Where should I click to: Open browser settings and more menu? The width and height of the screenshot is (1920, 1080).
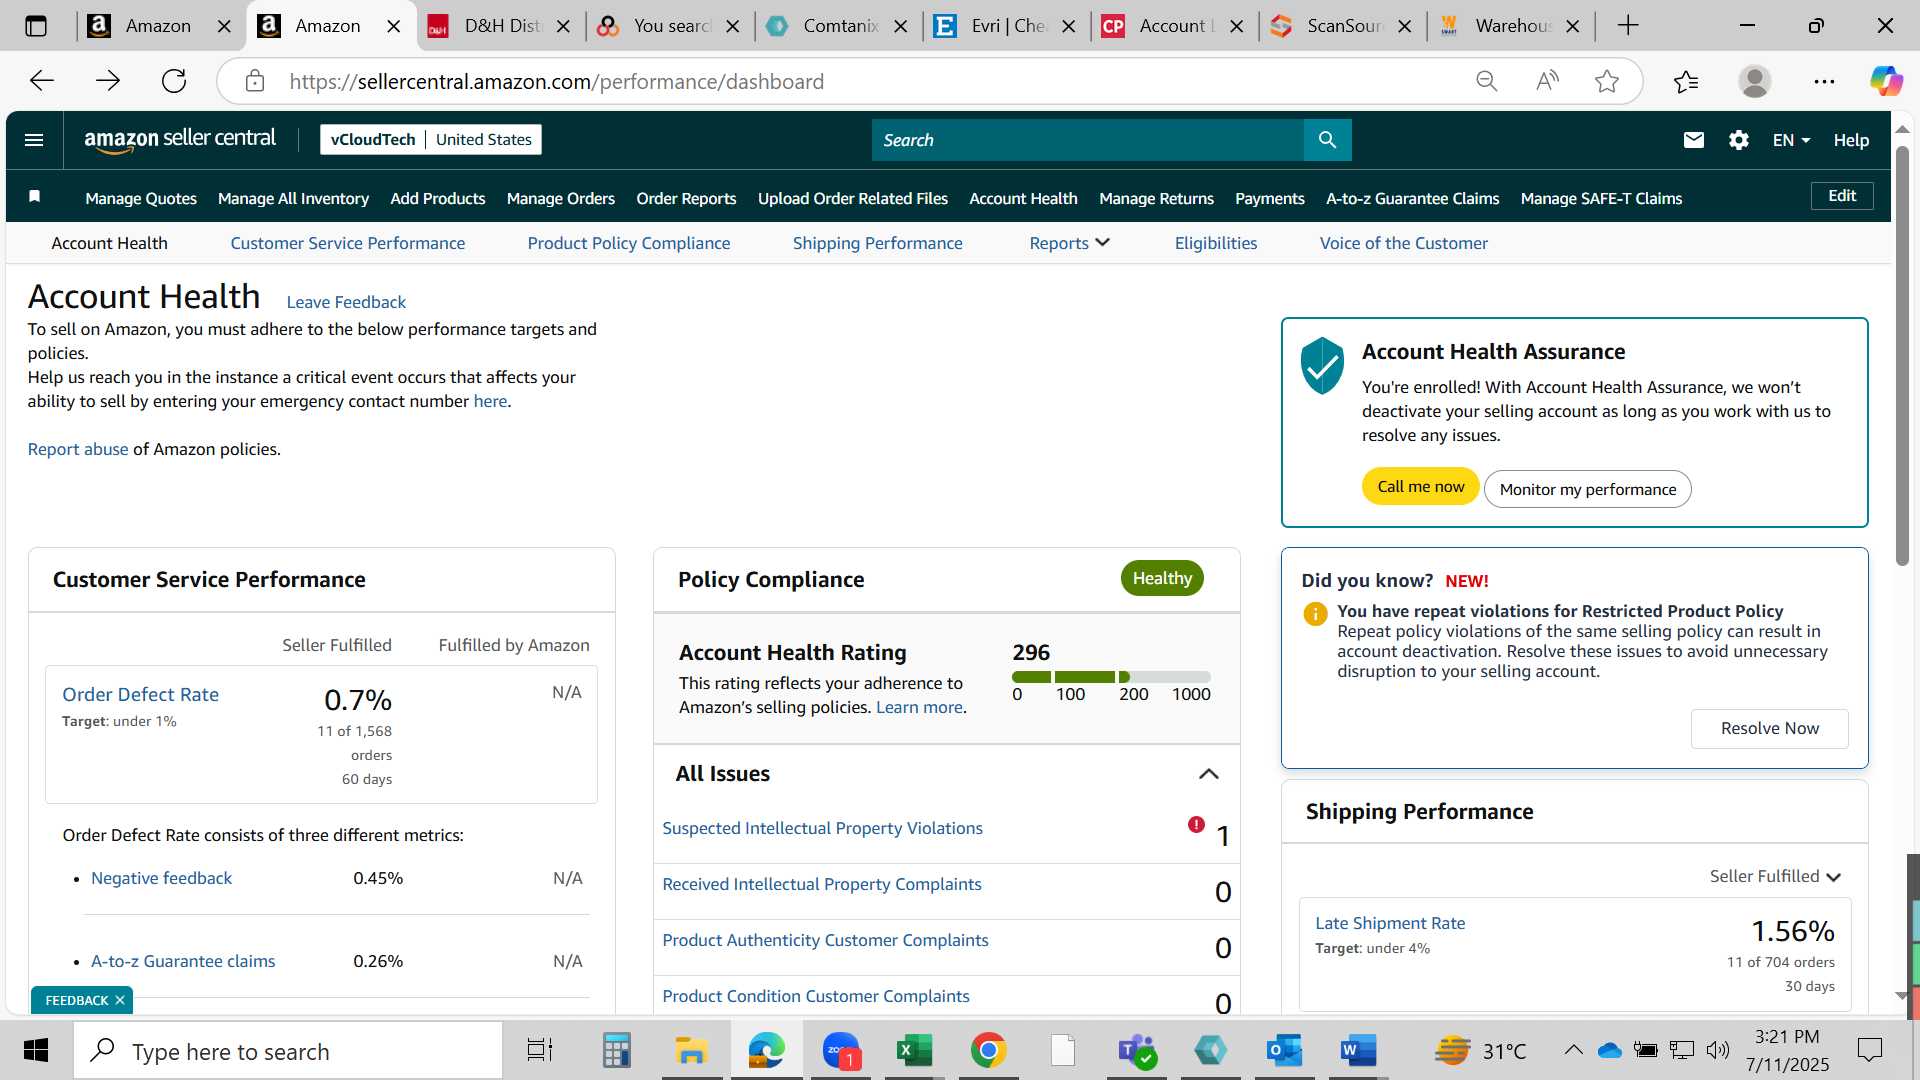pos(1824,81)
